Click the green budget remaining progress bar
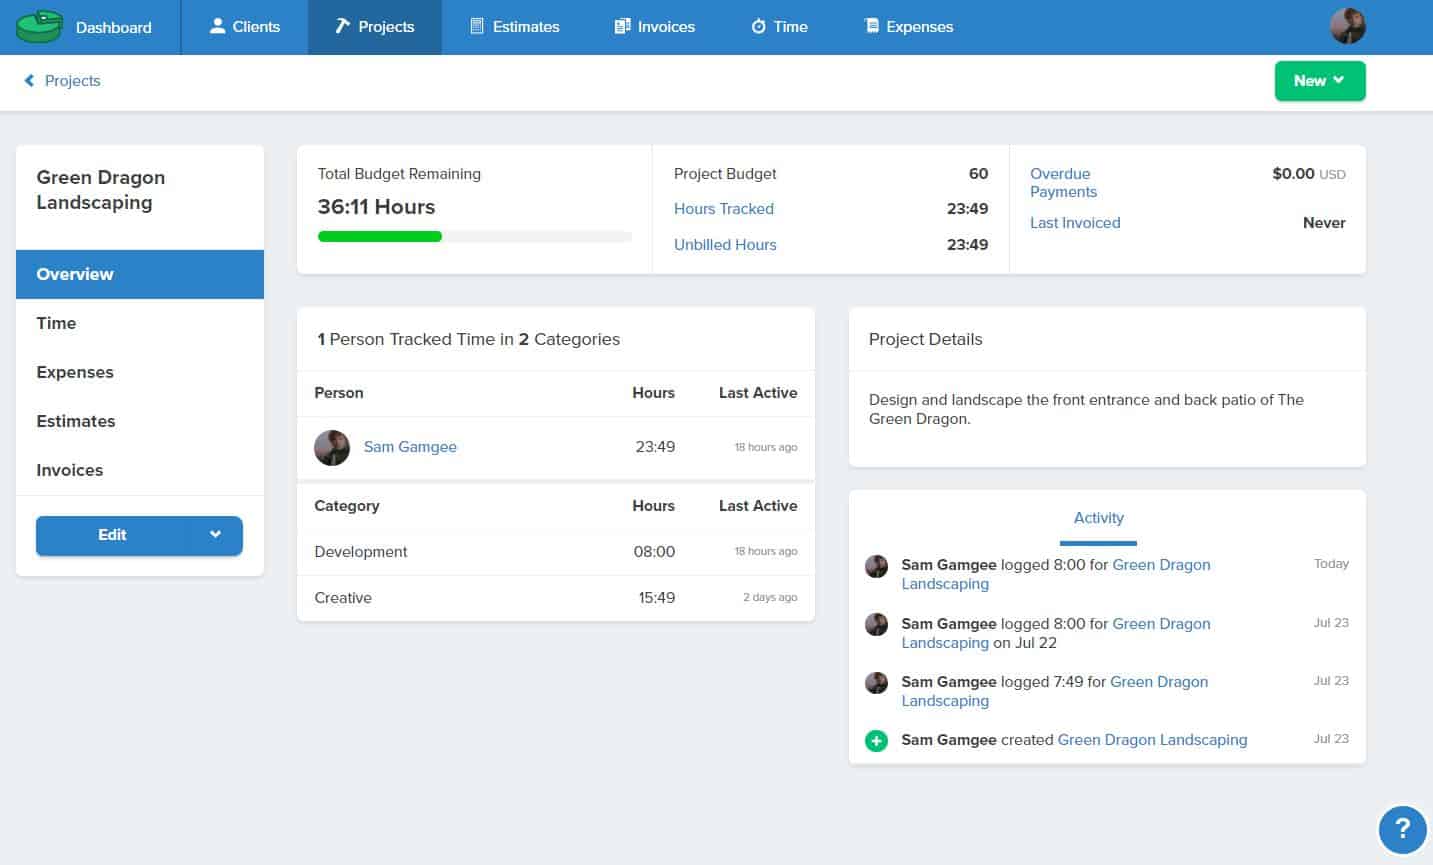This screenshot has height=865, width=1433. [x=380, y=237]
